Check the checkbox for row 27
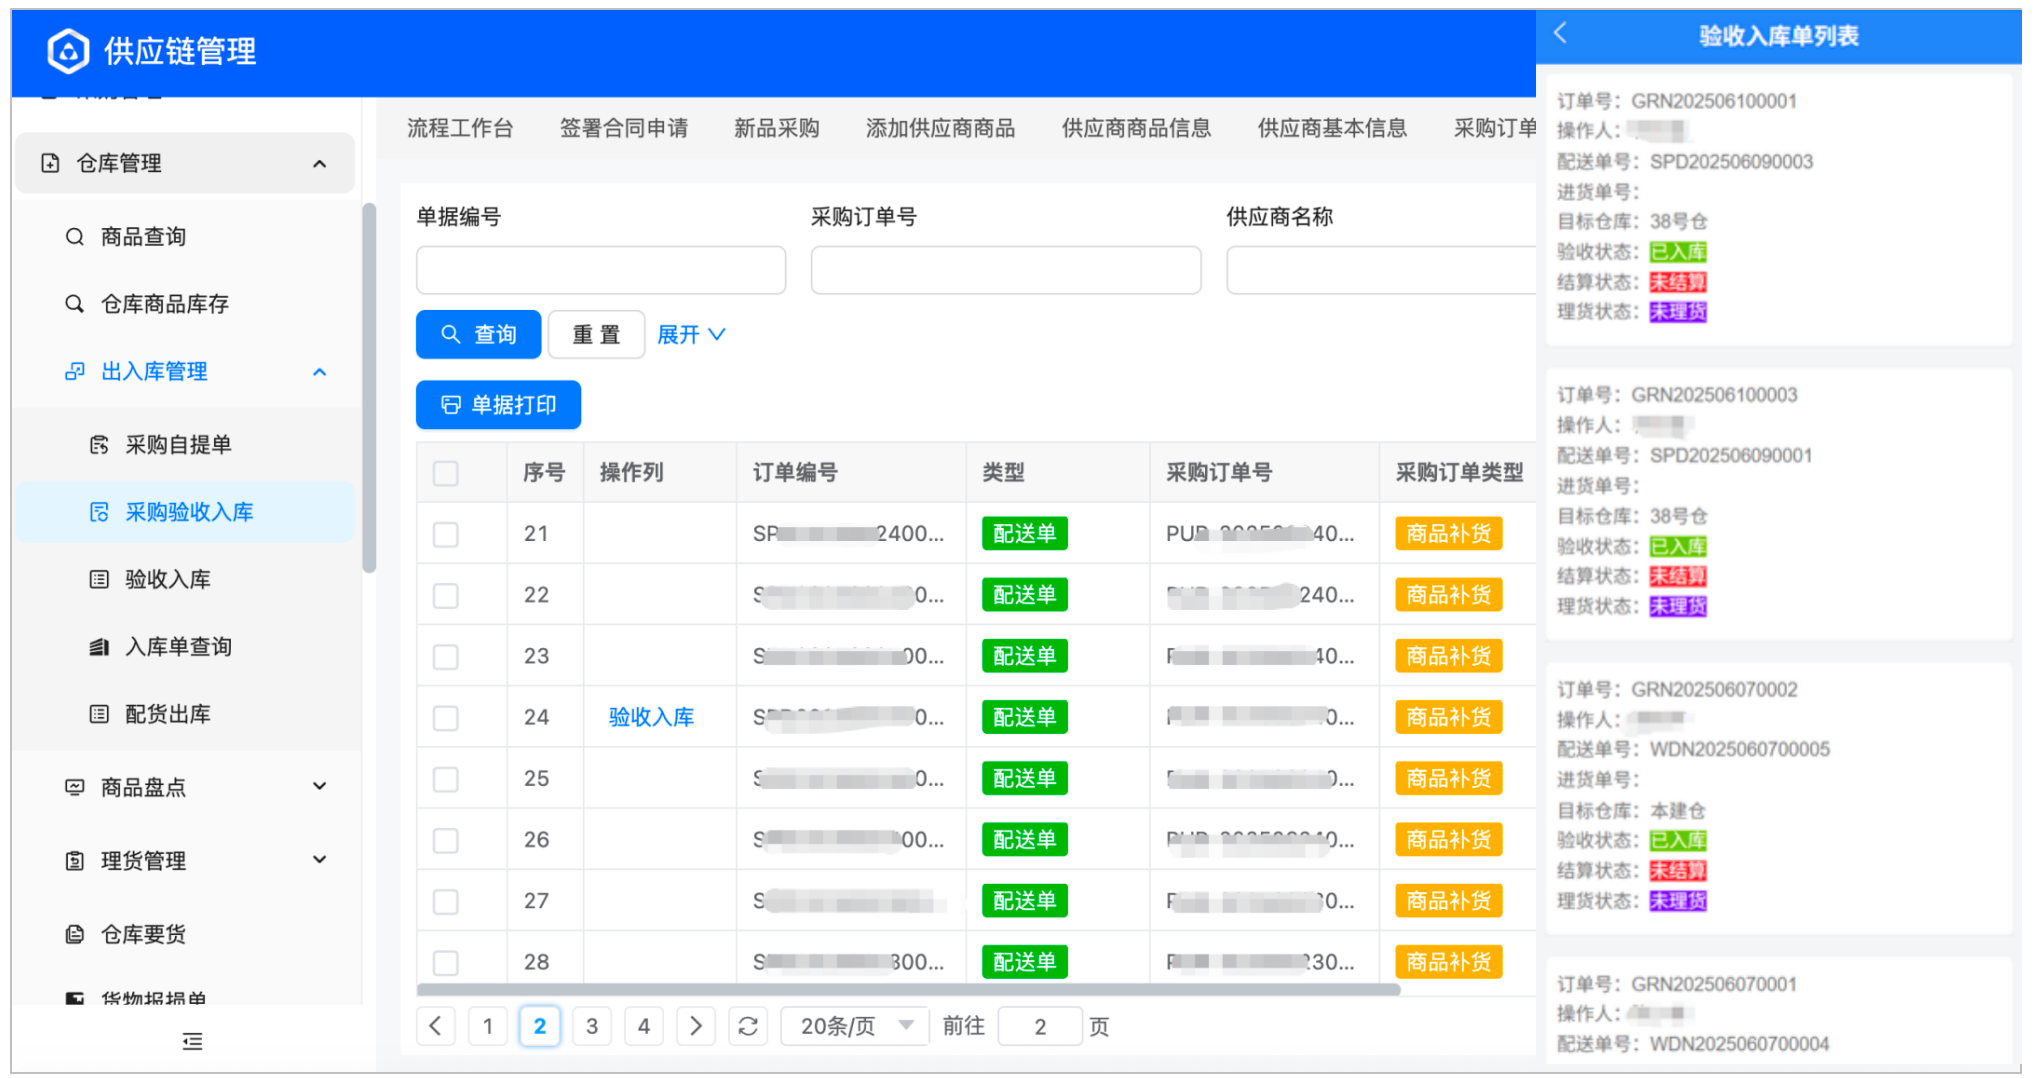2034x1078 pixels. (x=446, y=902)
